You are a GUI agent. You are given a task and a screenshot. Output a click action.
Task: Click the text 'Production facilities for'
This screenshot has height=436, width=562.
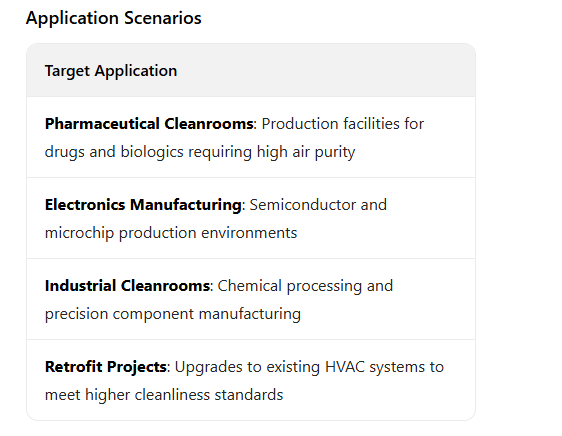(x=343, y=124)
